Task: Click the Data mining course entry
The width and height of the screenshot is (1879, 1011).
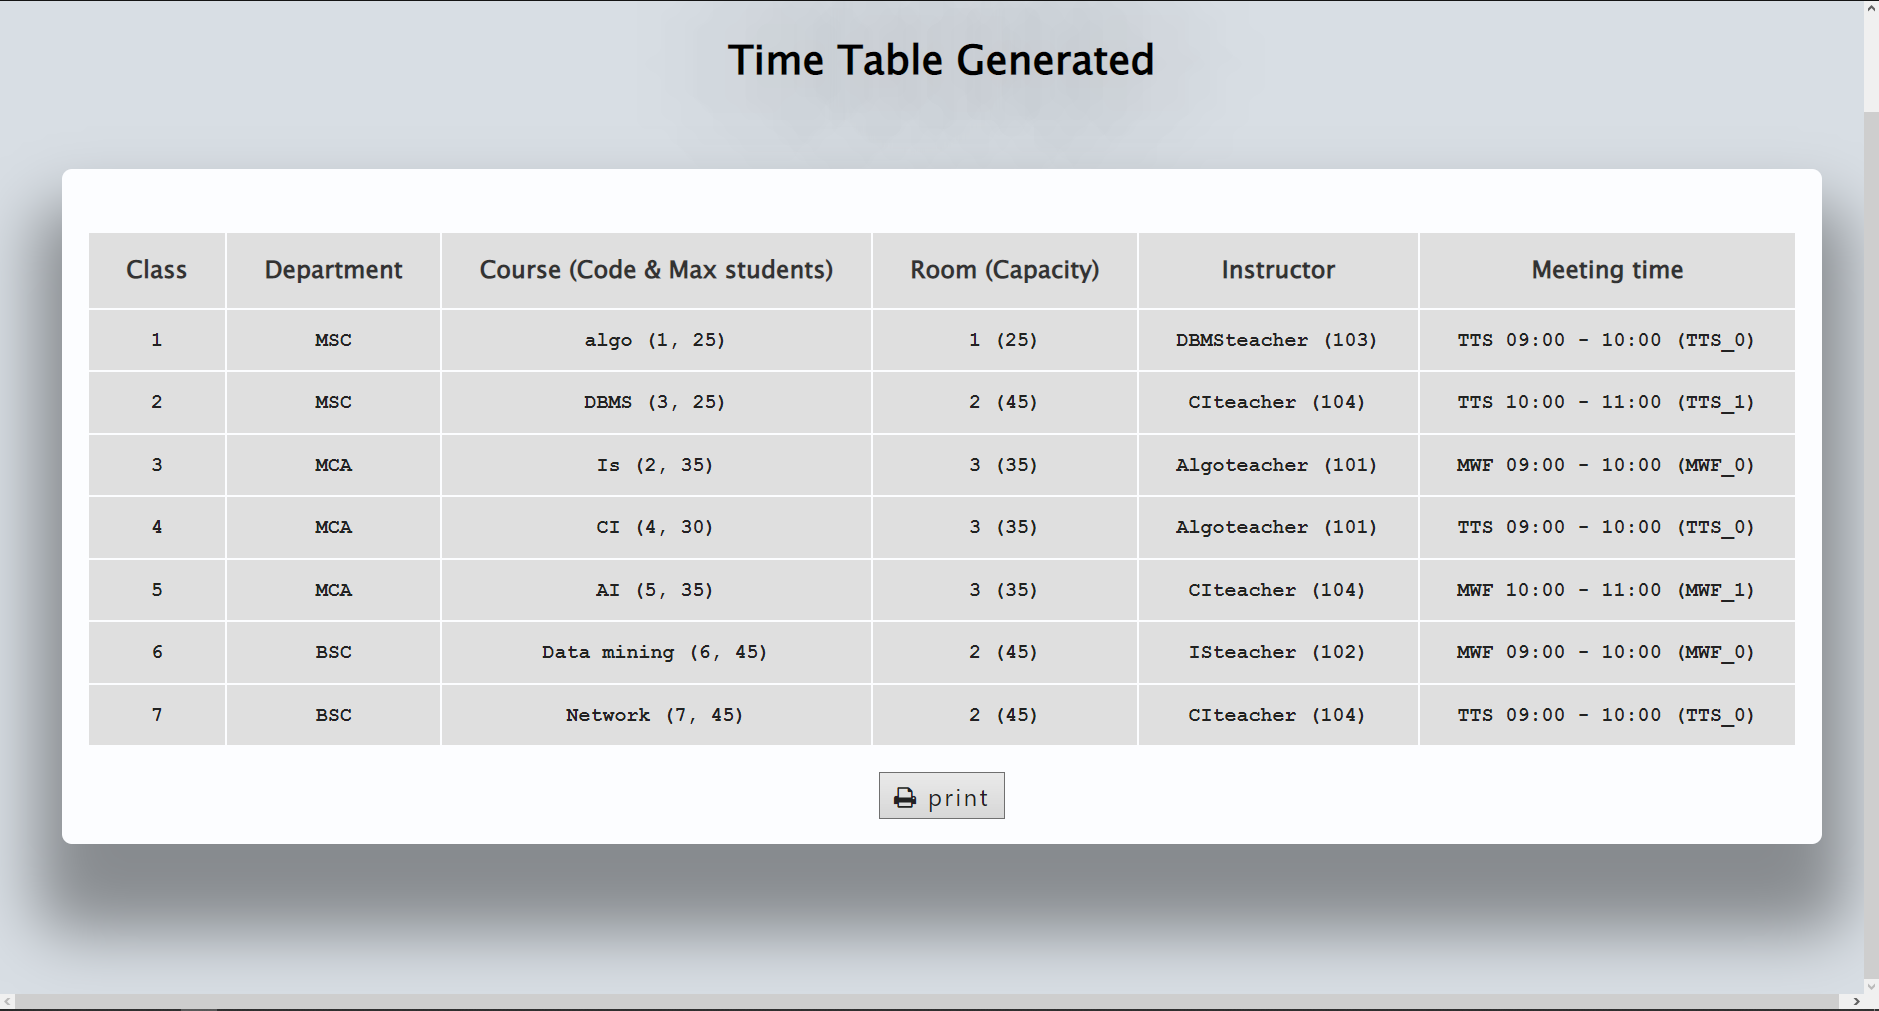Action: click(x=654, y=652)
